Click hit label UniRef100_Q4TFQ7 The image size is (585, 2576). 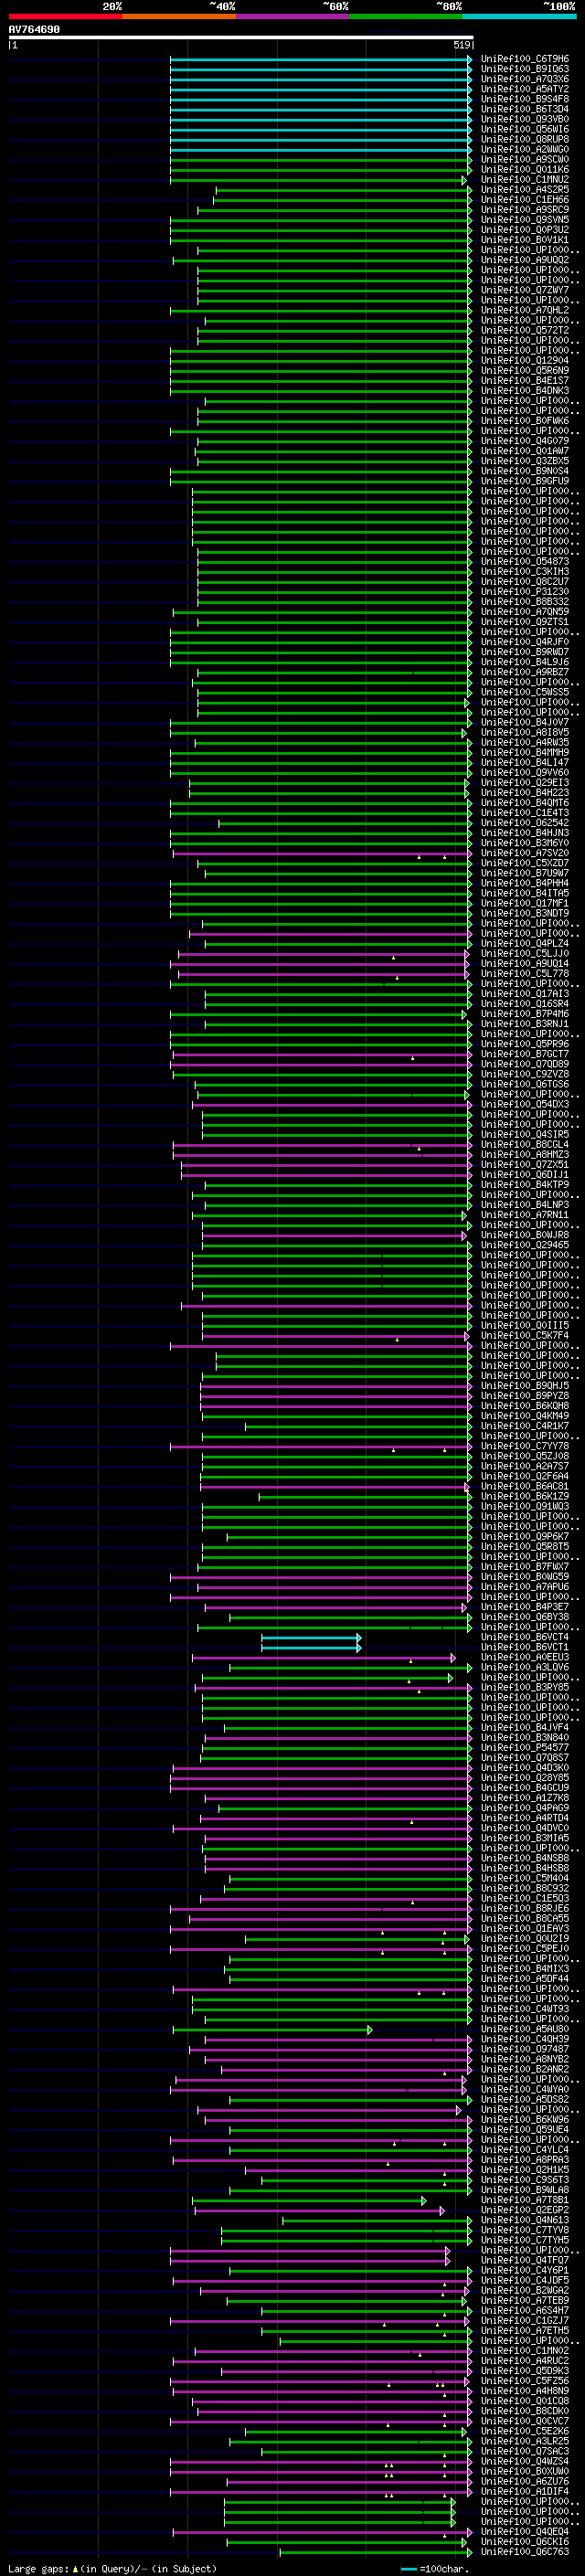click(525, 2260)
